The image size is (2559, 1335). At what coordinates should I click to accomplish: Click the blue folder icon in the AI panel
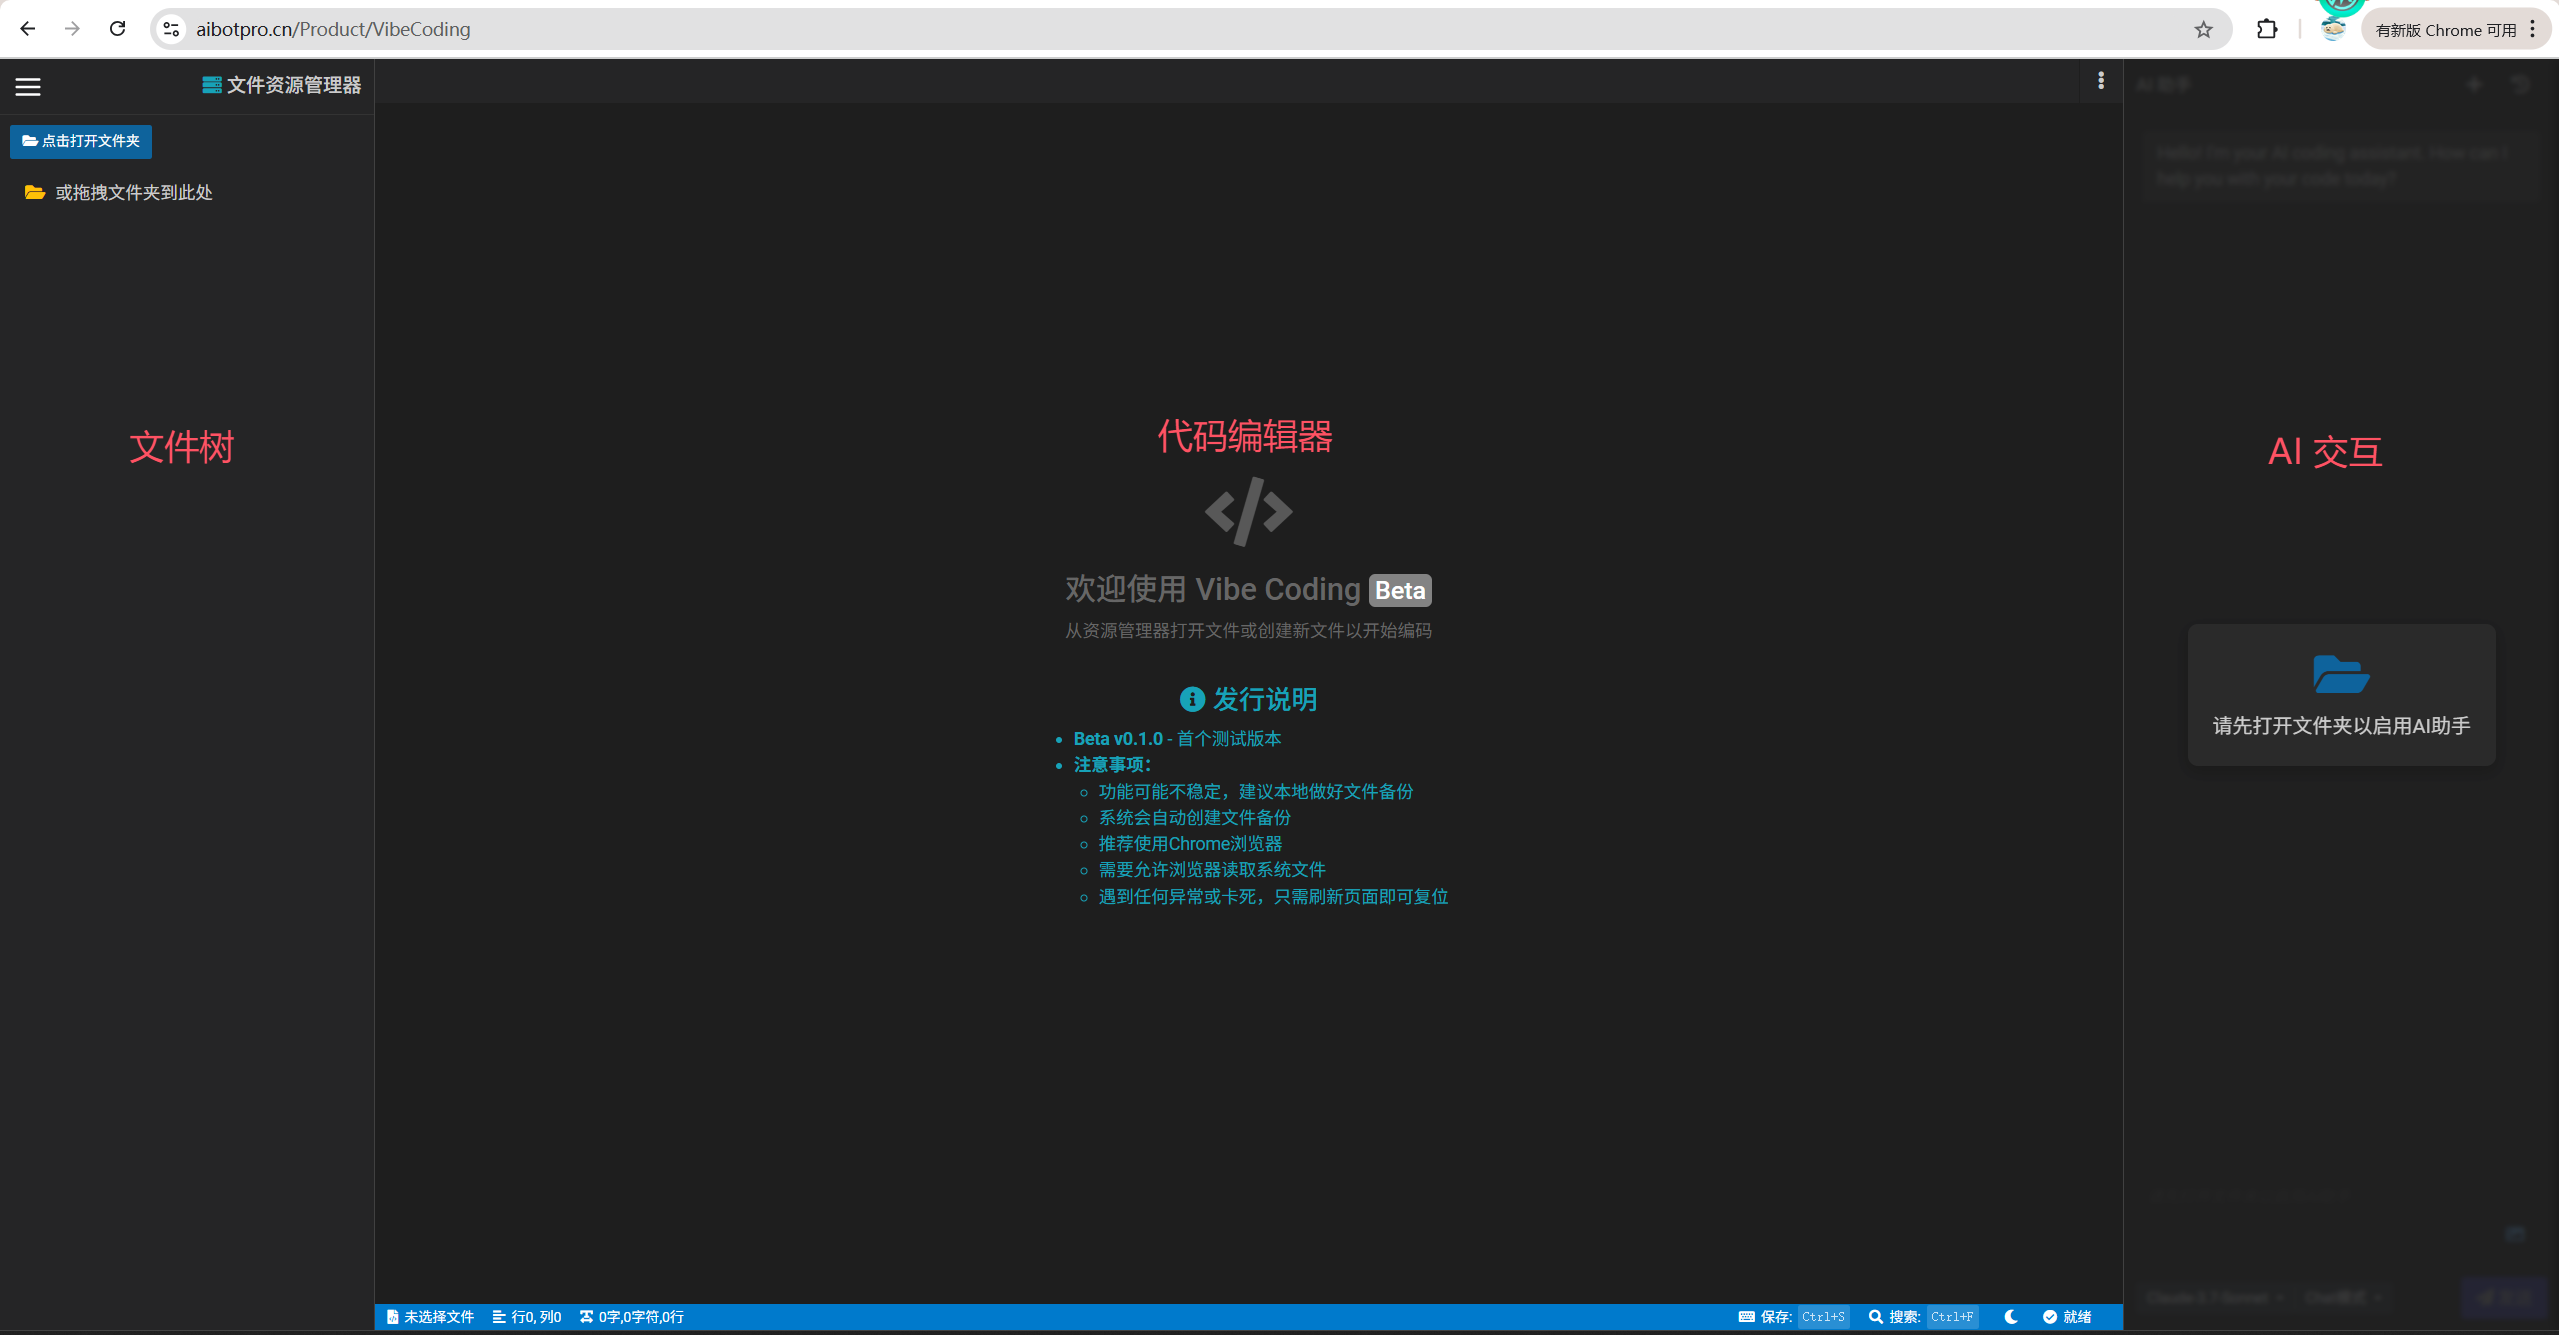tap(2340, 674)
